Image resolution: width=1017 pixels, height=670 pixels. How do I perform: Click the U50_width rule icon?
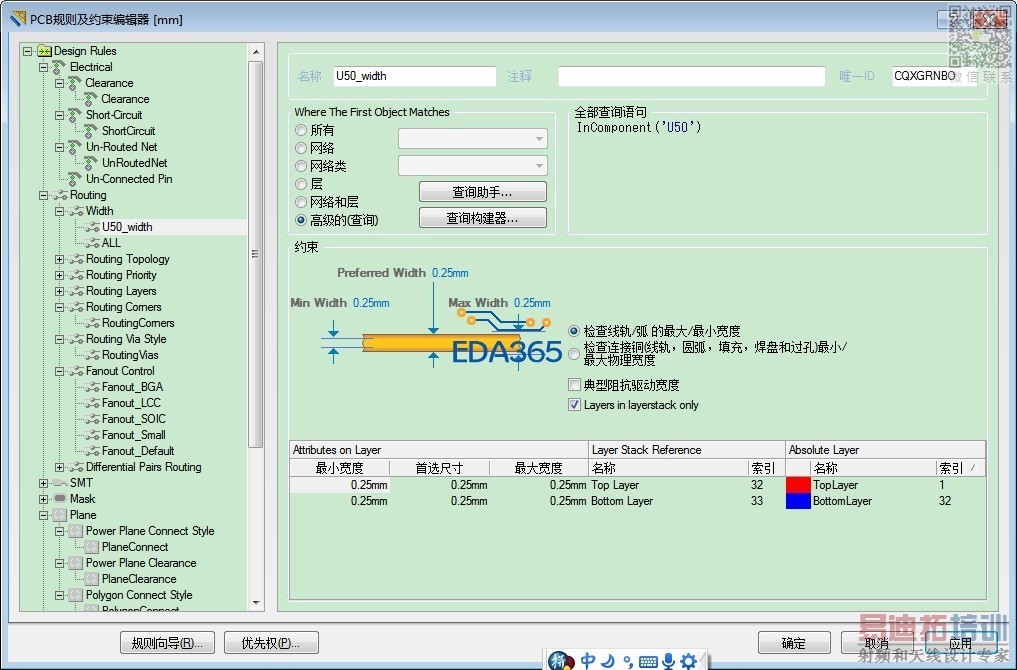tap(93, 227)
